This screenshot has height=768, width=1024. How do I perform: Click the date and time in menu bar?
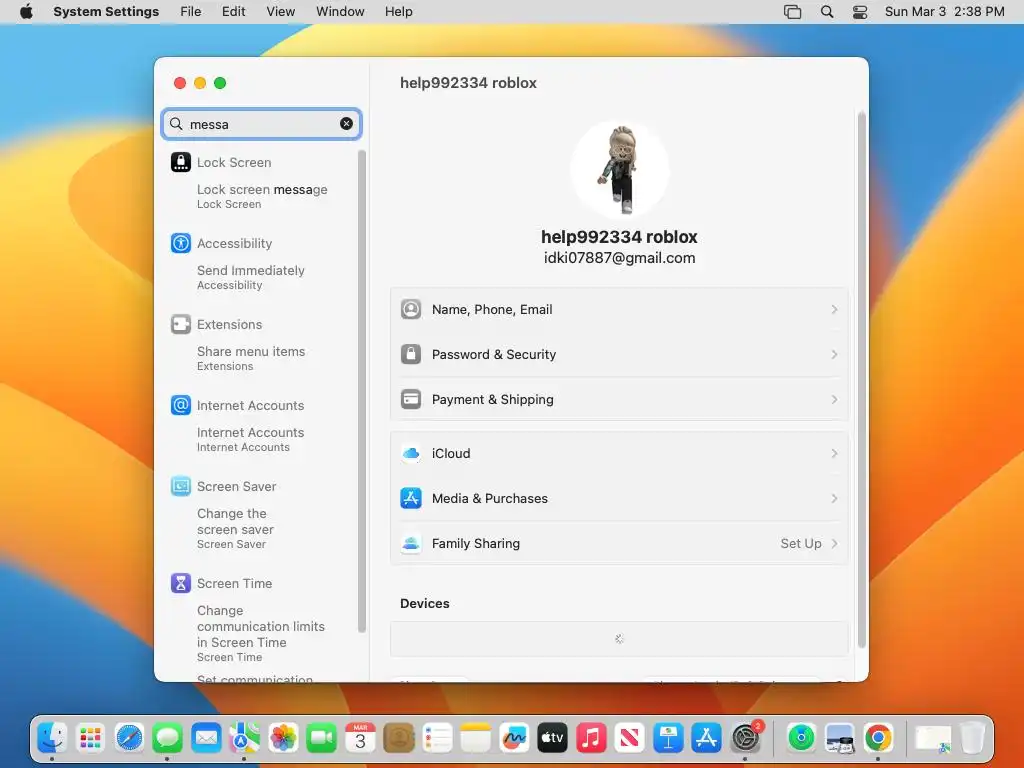[944, 12]
